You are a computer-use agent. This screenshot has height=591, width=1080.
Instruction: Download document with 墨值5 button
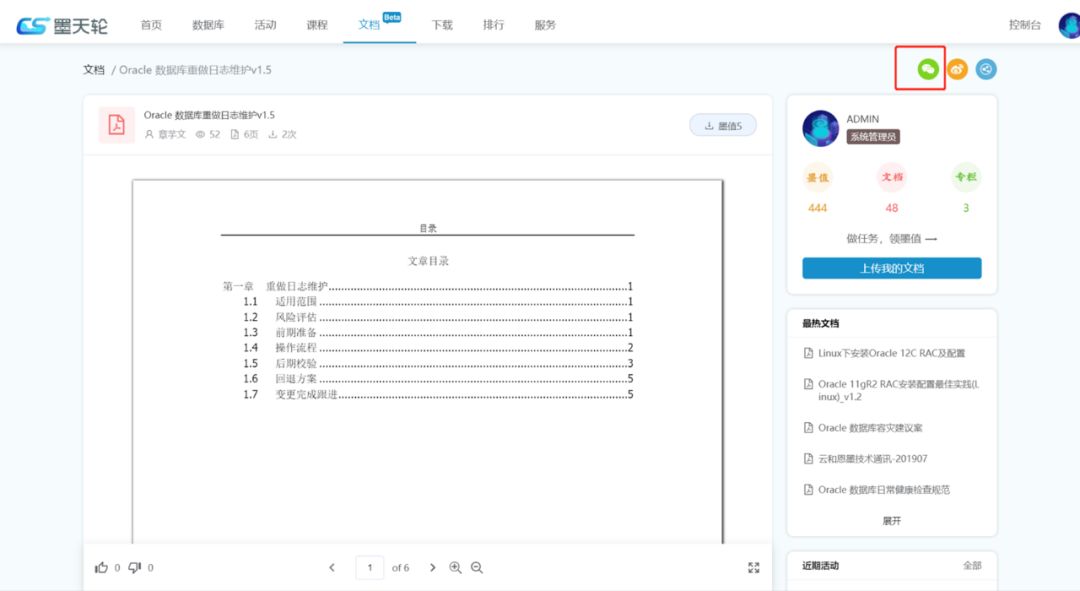723,125
